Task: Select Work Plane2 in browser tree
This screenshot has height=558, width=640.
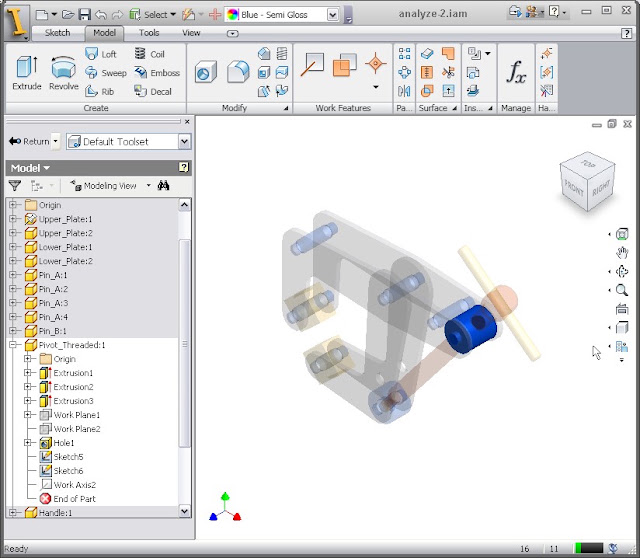Action: pos(77,429)
